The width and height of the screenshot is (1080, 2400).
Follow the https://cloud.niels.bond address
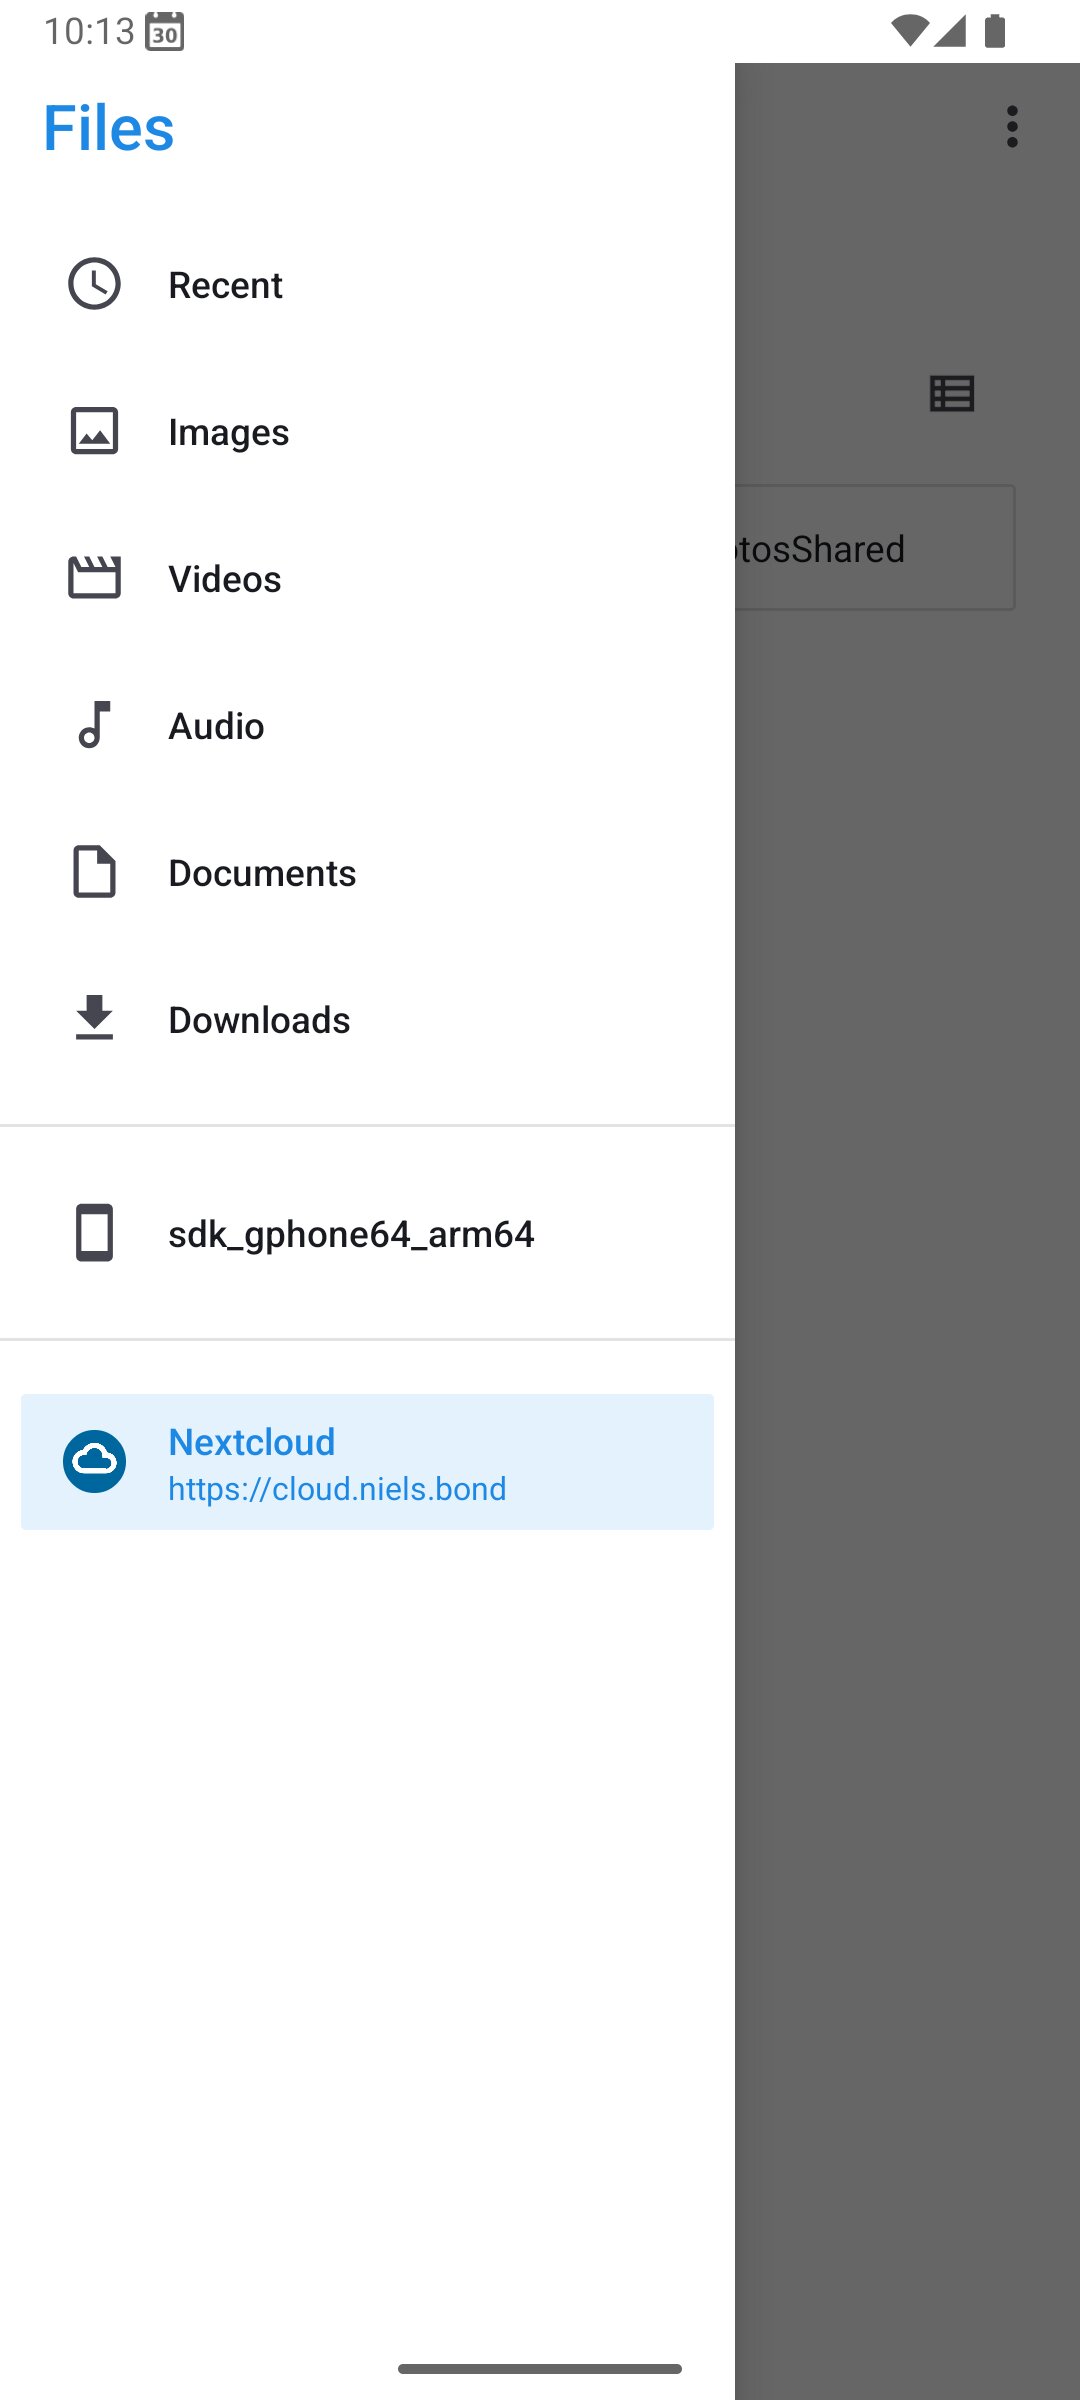click(337, 1489)
